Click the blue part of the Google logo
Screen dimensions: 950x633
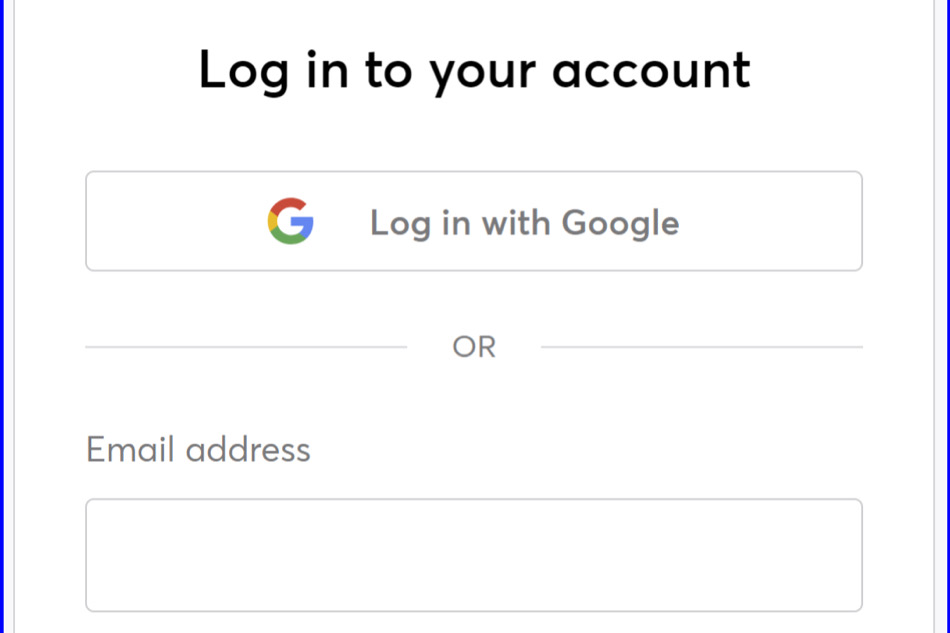coord(304,225)
